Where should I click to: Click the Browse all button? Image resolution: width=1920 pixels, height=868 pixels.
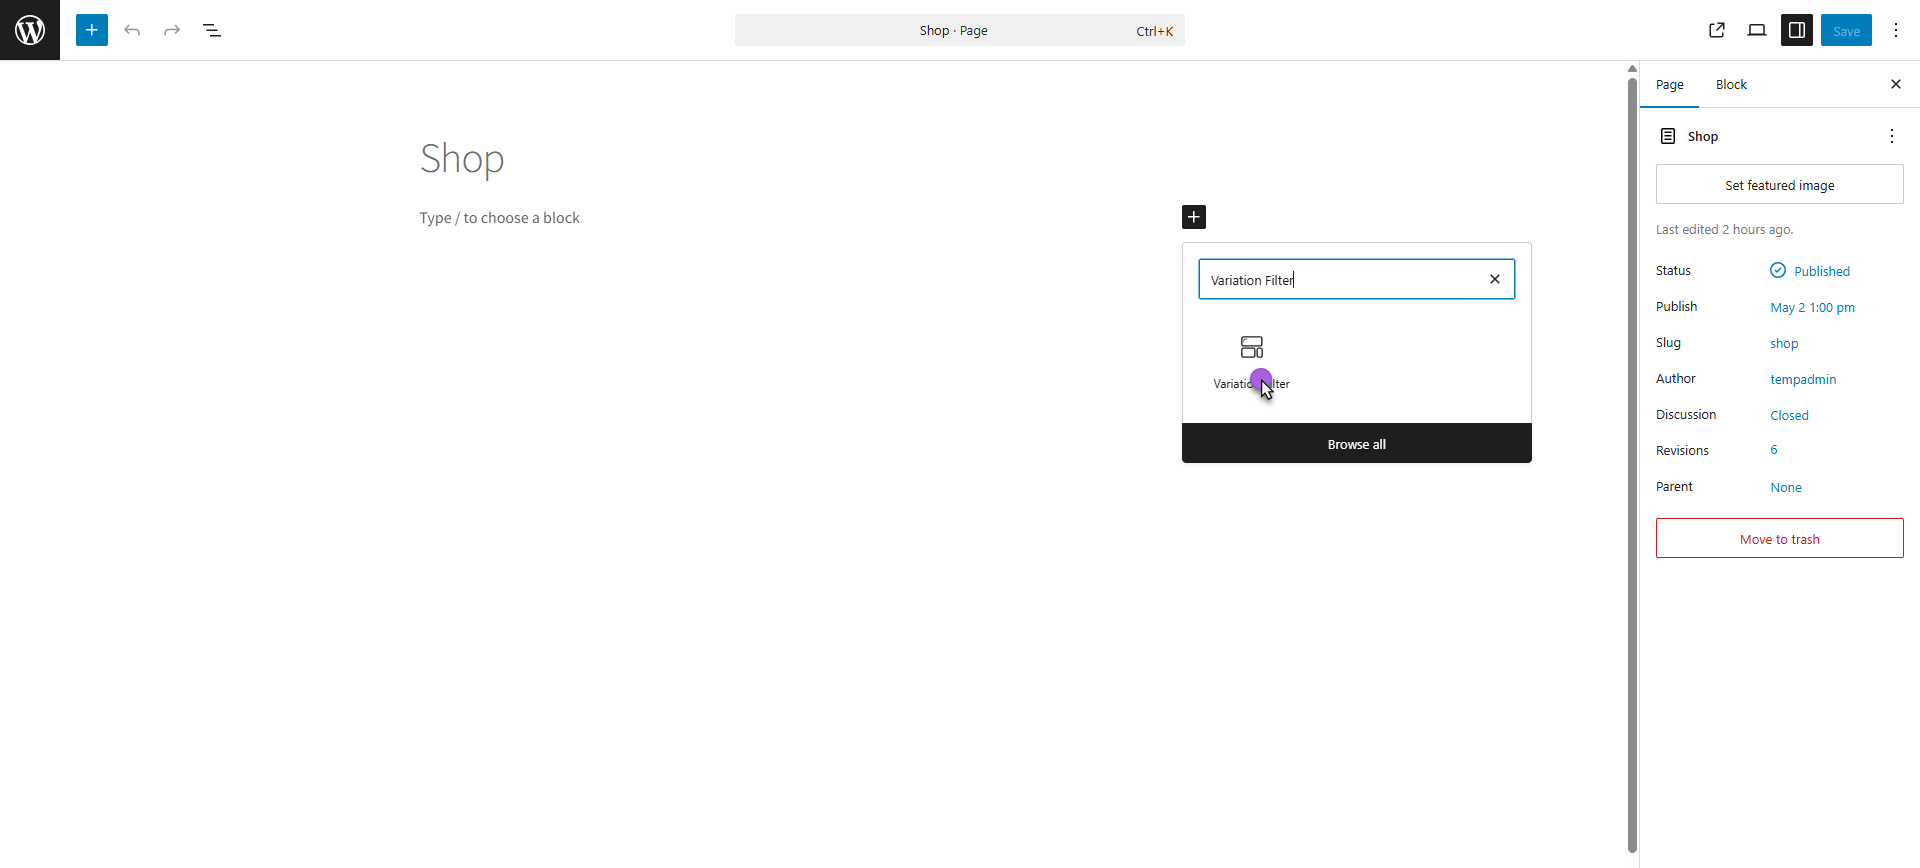click(x=1356, y=444)
